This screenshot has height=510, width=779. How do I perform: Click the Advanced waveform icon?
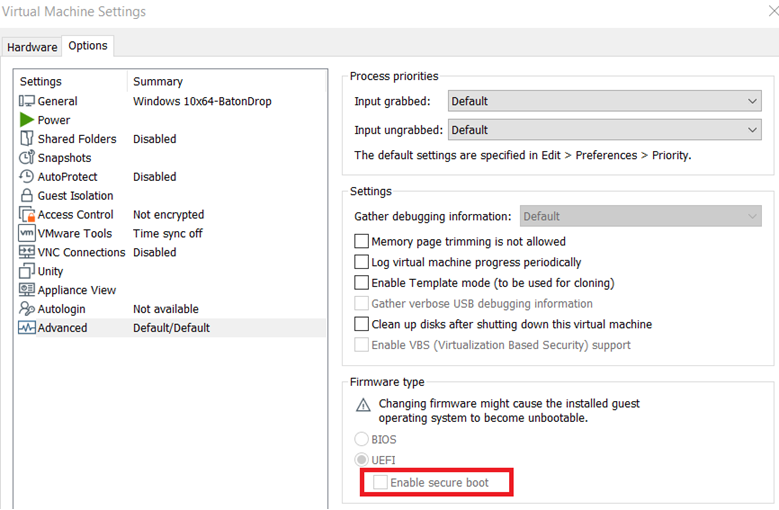[27, 328]
